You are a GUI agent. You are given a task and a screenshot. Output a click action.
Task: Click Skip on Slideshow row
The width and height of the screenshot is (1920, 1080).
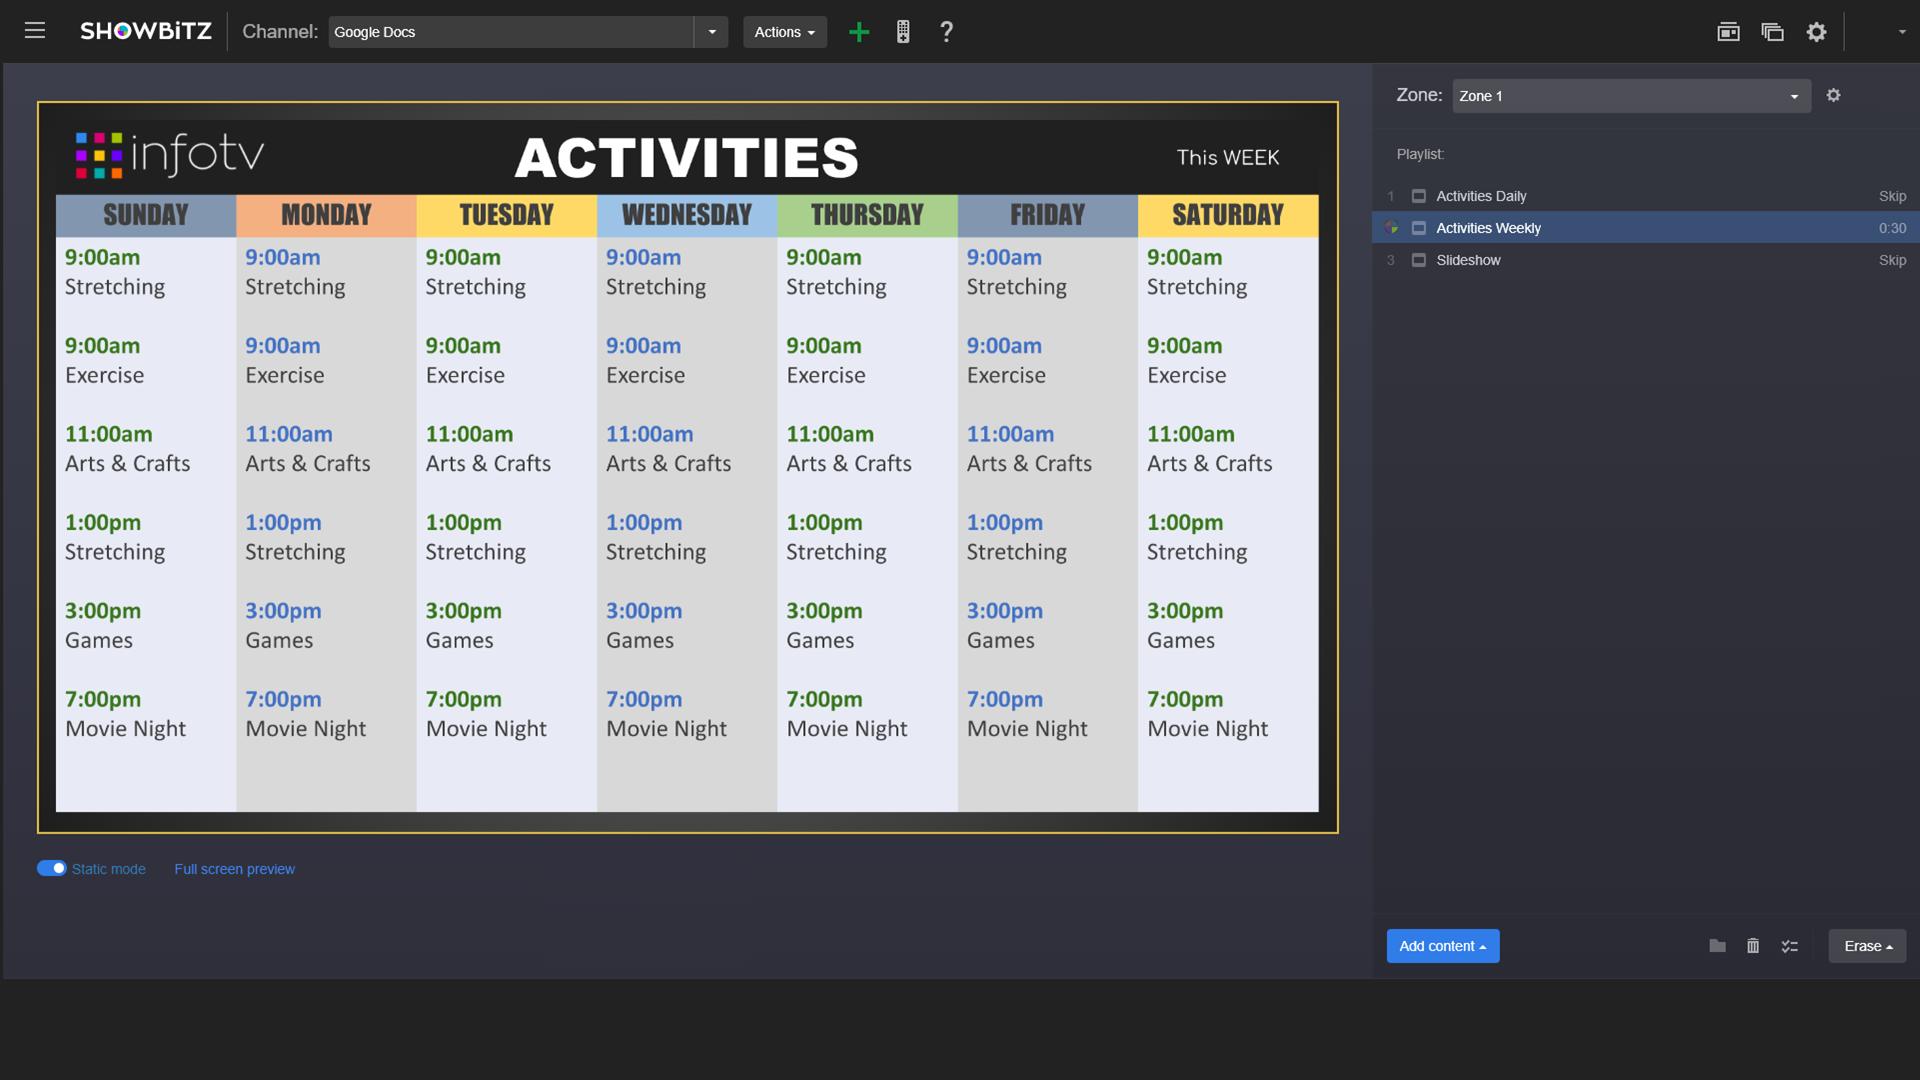pos(1892,260)
